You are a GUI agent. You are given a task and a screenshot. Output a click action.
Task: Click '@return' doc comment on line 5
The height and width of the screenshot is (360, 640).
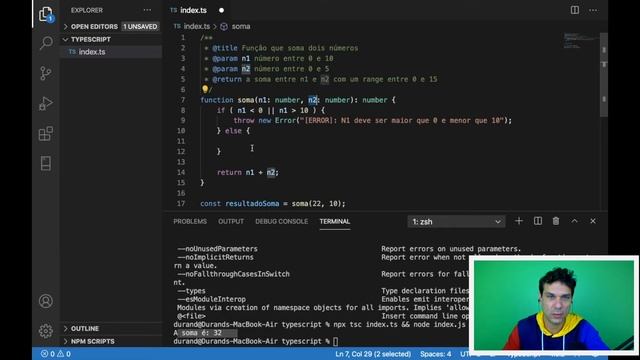point(227,79)
